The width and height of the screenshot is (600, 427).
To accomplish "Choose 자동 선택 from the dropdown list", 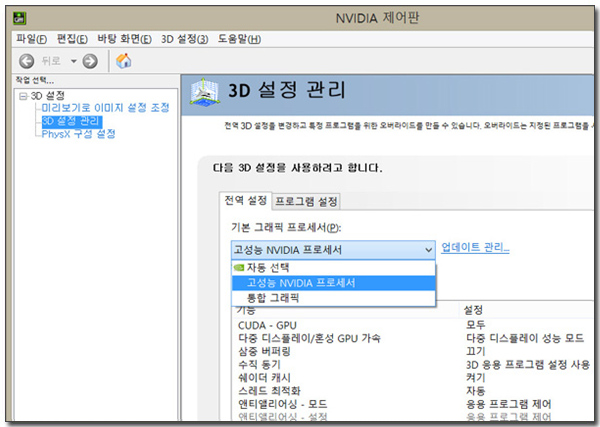I will coord(333,268).
